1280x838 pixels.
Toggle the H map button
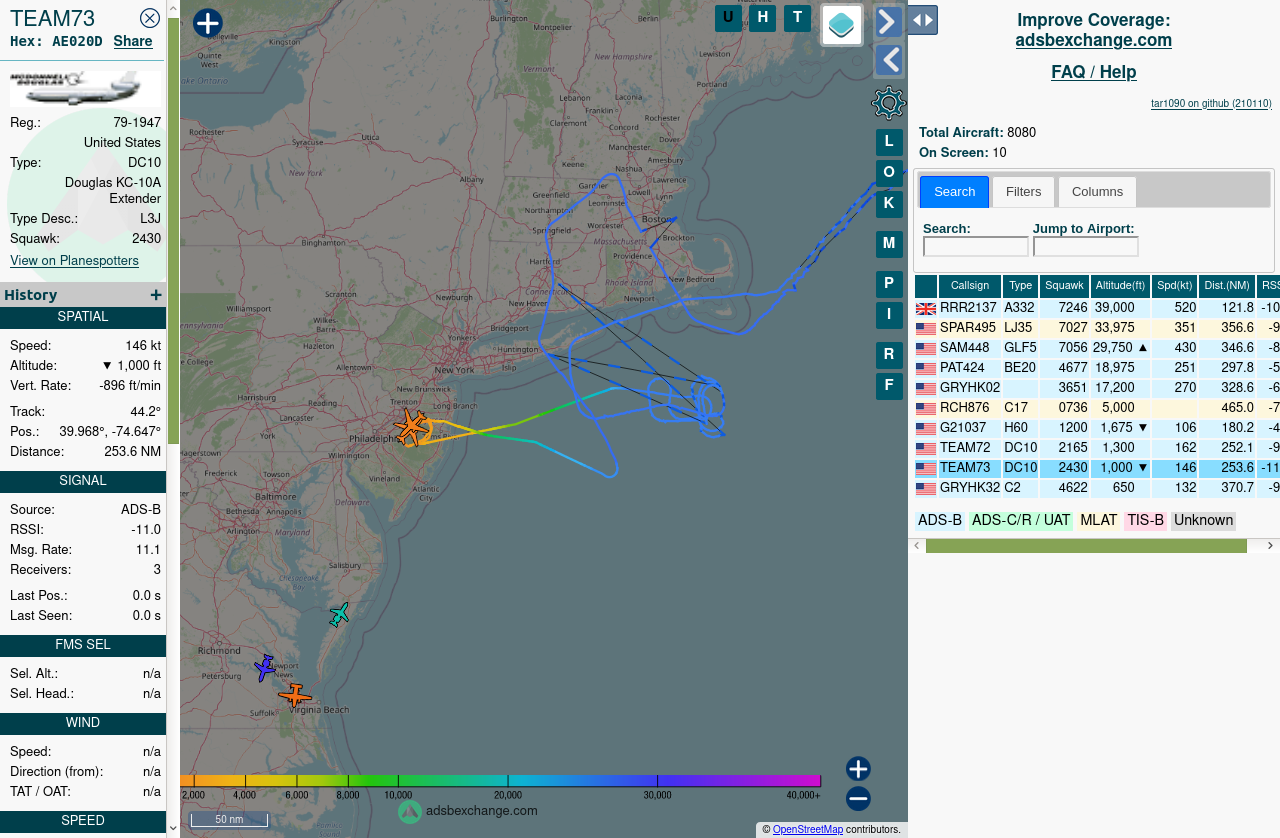coord(763,17)
